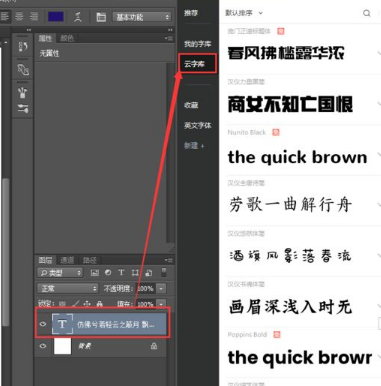Image resolution: width=381 pixels, height=386 pixels.
Task: Open 收藏 in font sidebar
Action: pyautogui.click(x=191, y=105)
